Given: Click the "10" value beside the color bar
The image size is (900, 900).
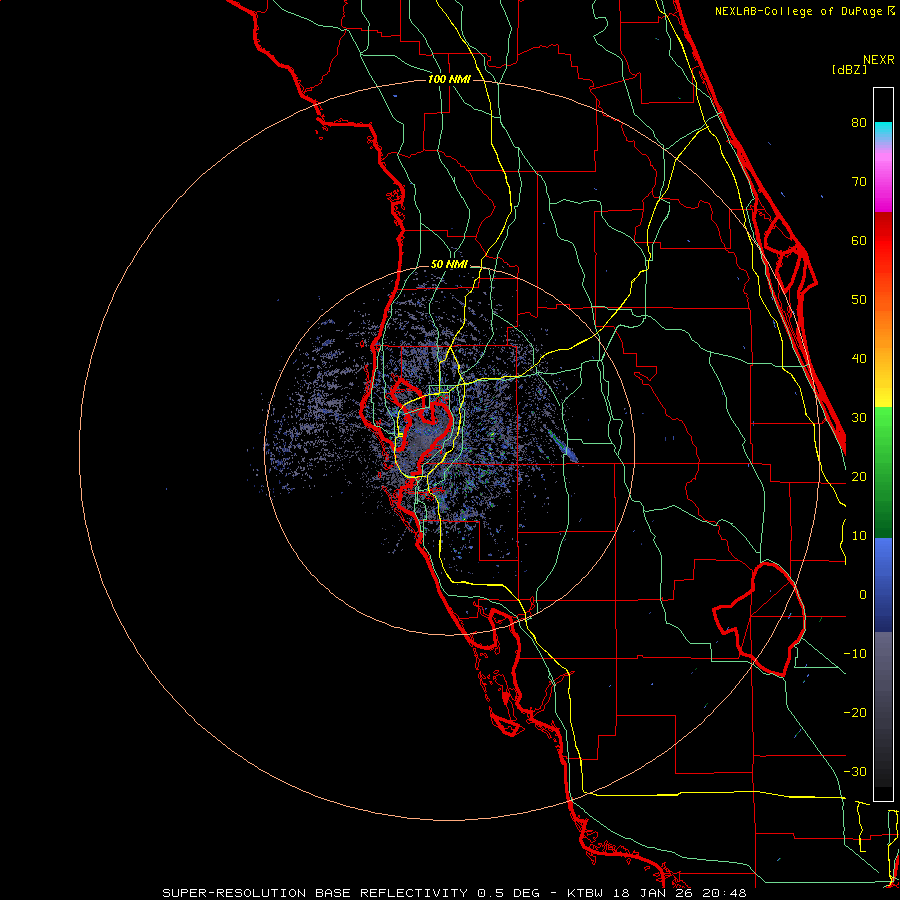Looking at the screenshot, I should 859,536.
